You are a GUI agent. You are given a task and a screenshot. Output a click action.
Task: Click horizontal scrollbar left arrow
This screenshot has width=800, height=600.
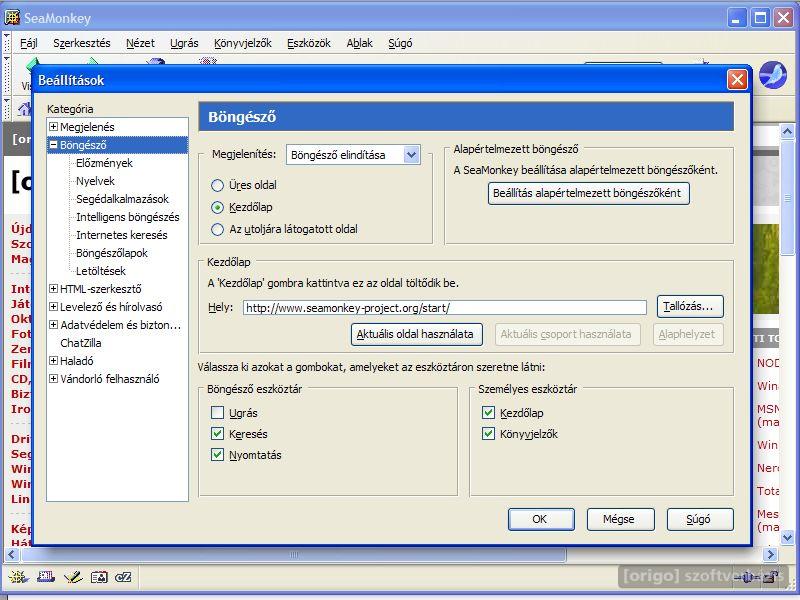point(12,554)
